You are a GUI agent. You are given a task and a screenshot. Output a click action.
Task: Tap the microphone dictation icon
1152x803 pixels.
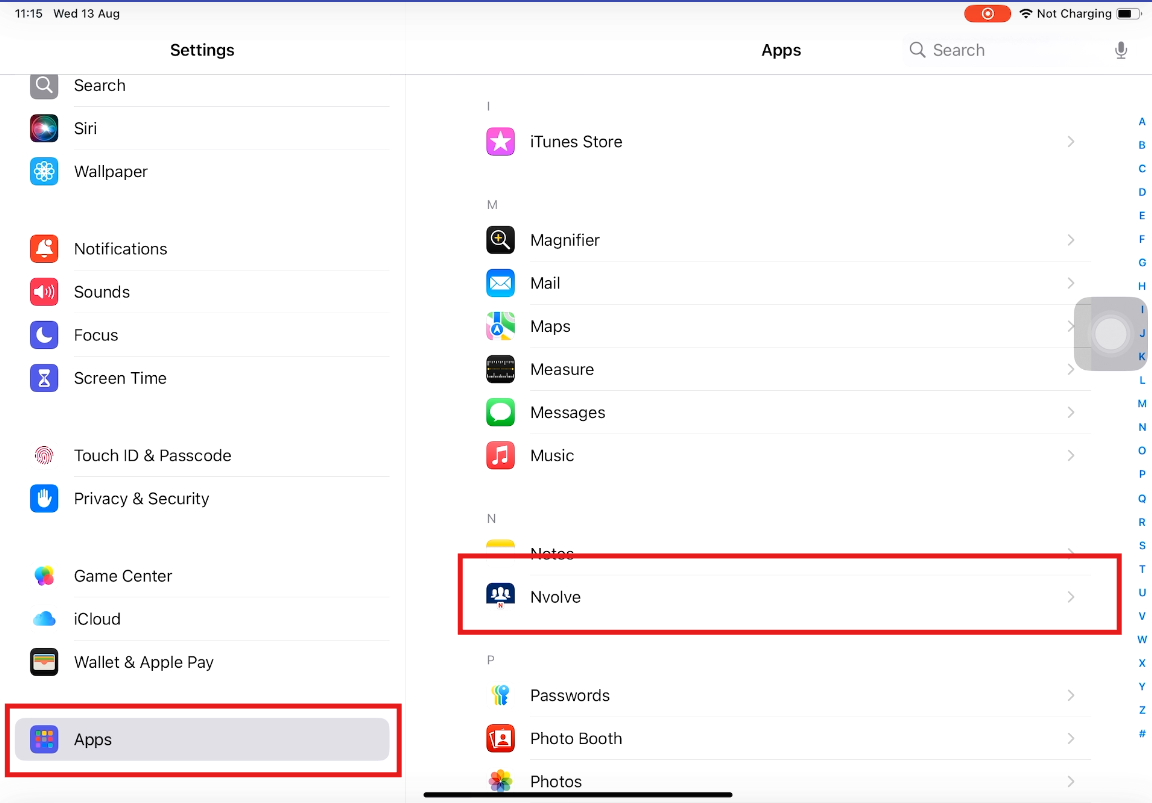coord(1121,50)
